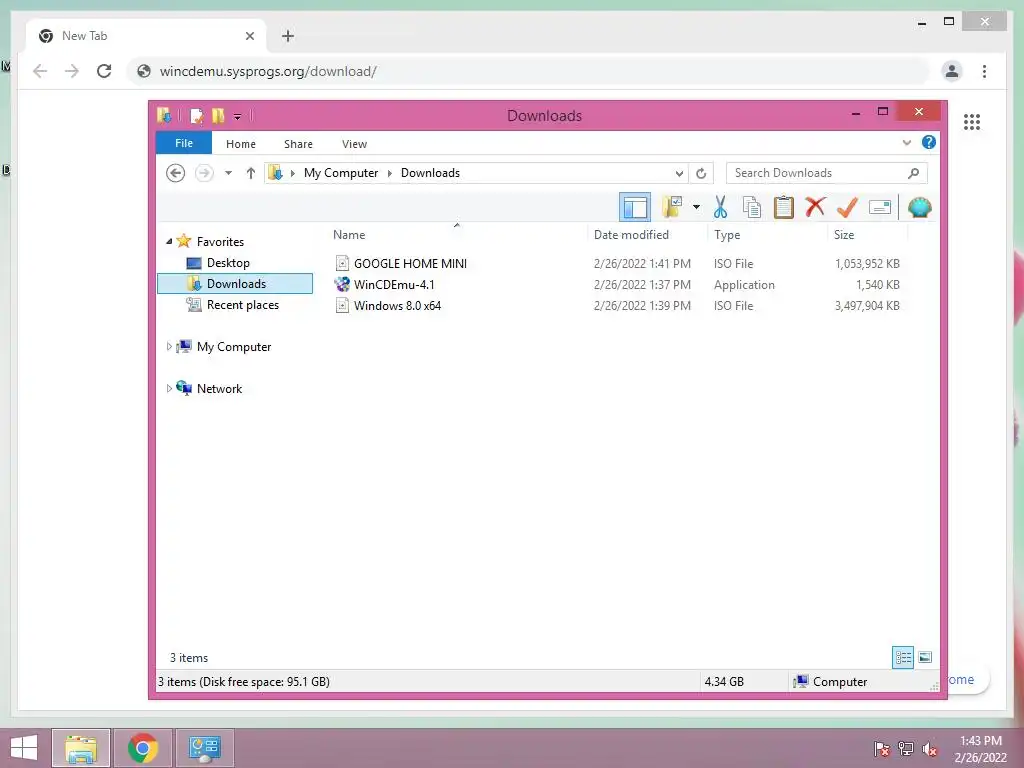1024x768 pixels.
Task: Select My Computer in navigation pane
Action: pyautogui.click(x=234, y=347)
